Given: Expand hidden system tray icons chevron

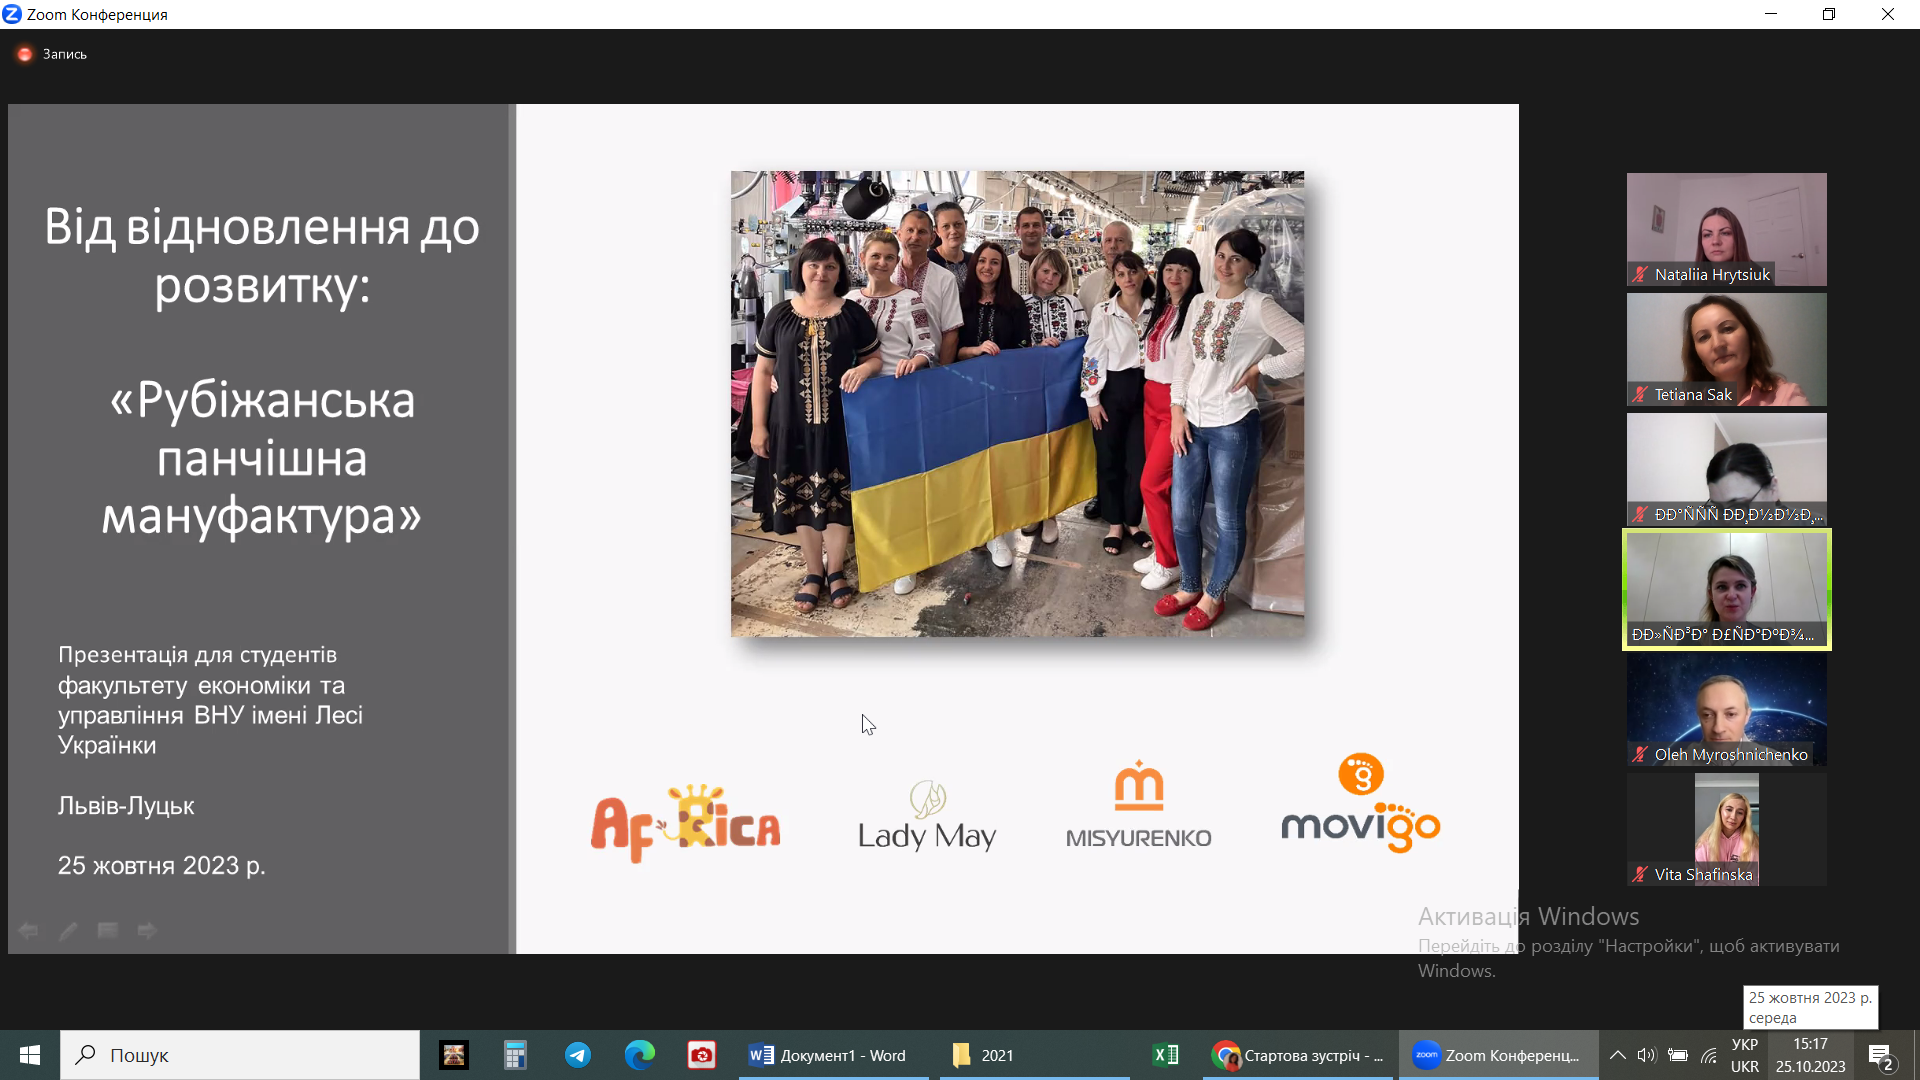Looking at the screenshot, I should click(1617, 1055).
